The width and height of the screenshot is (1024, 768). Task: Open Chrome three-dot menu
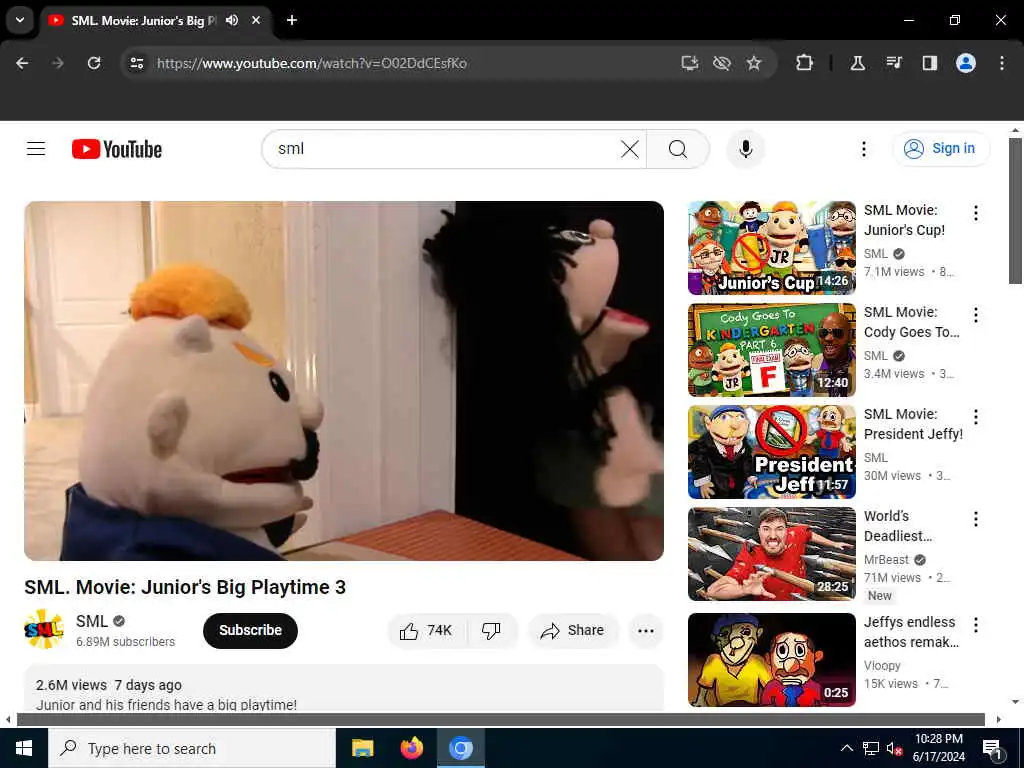tap(1001, 63)
